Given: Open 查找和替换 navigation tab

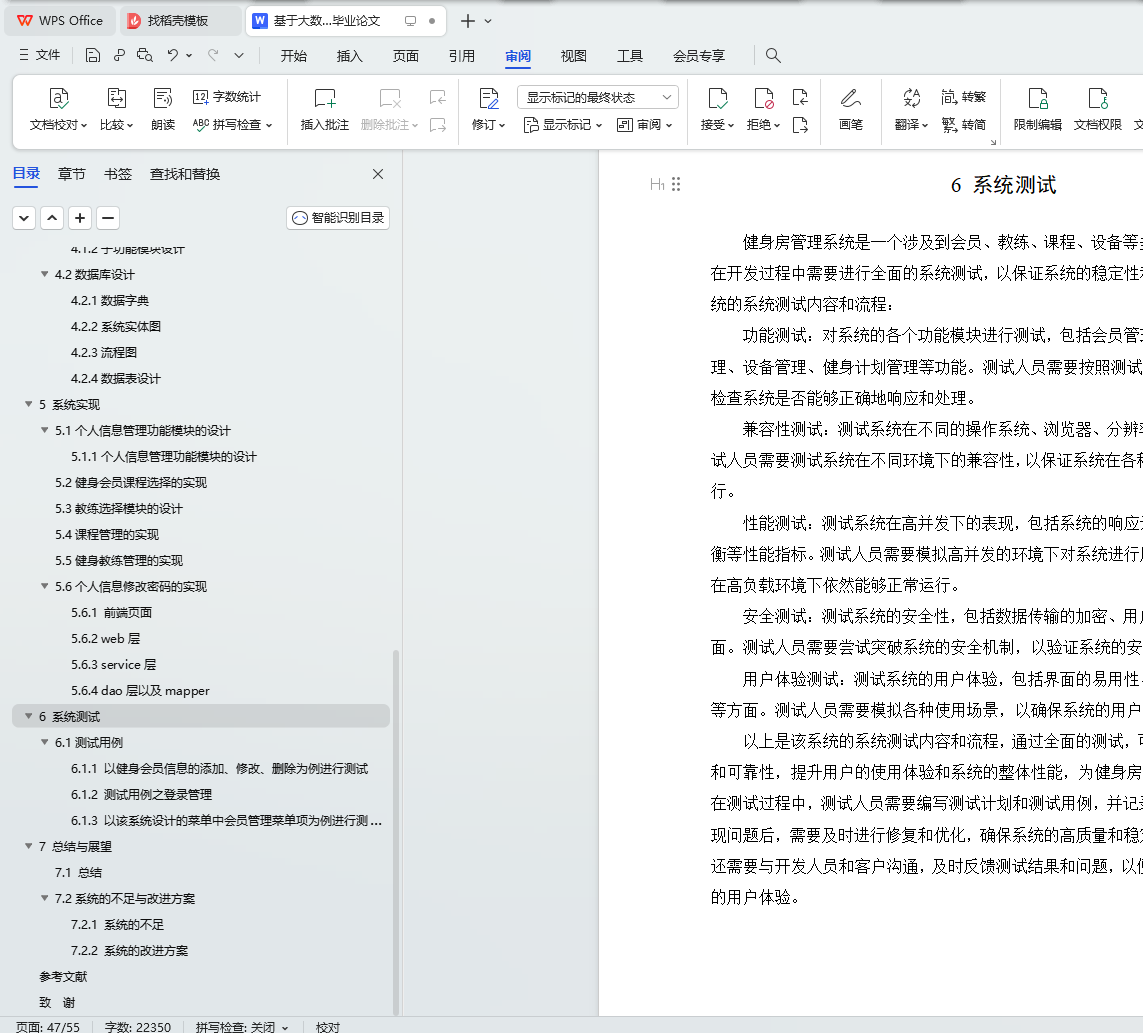Looking at the screenshot, I should pos(184,174).
